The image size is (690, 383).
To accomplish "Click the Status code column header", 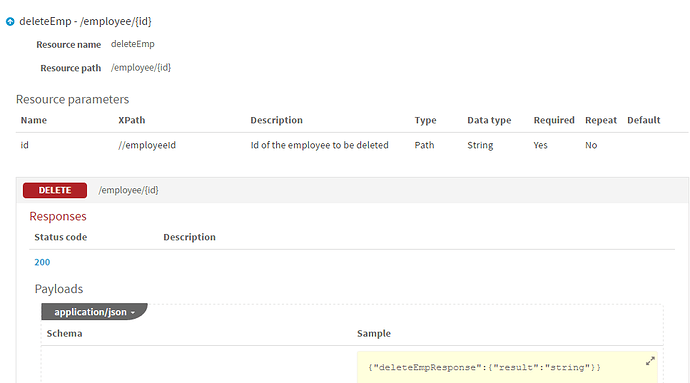I will (x=61, y=237).
